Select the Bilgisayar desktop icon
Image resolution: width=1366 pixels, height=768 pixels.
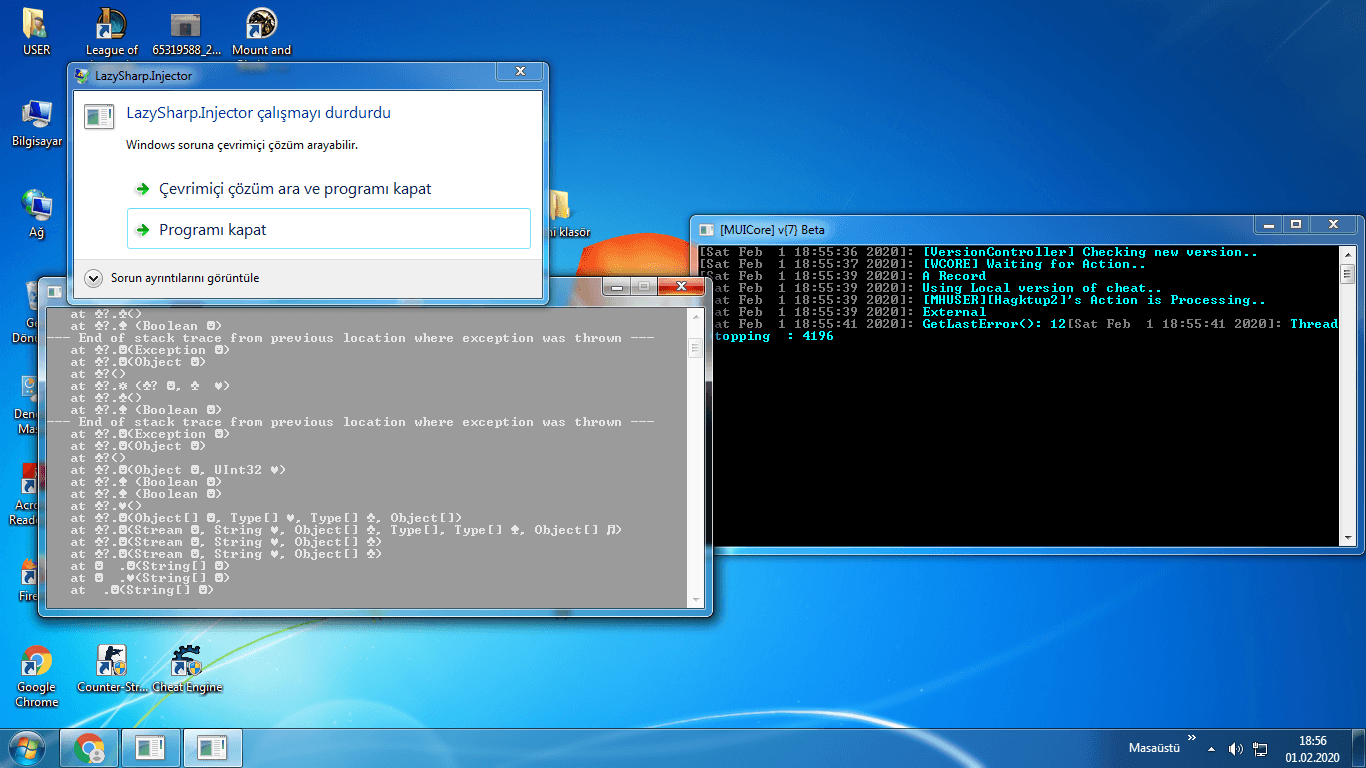pyautogui.click(x=37, y=124)
